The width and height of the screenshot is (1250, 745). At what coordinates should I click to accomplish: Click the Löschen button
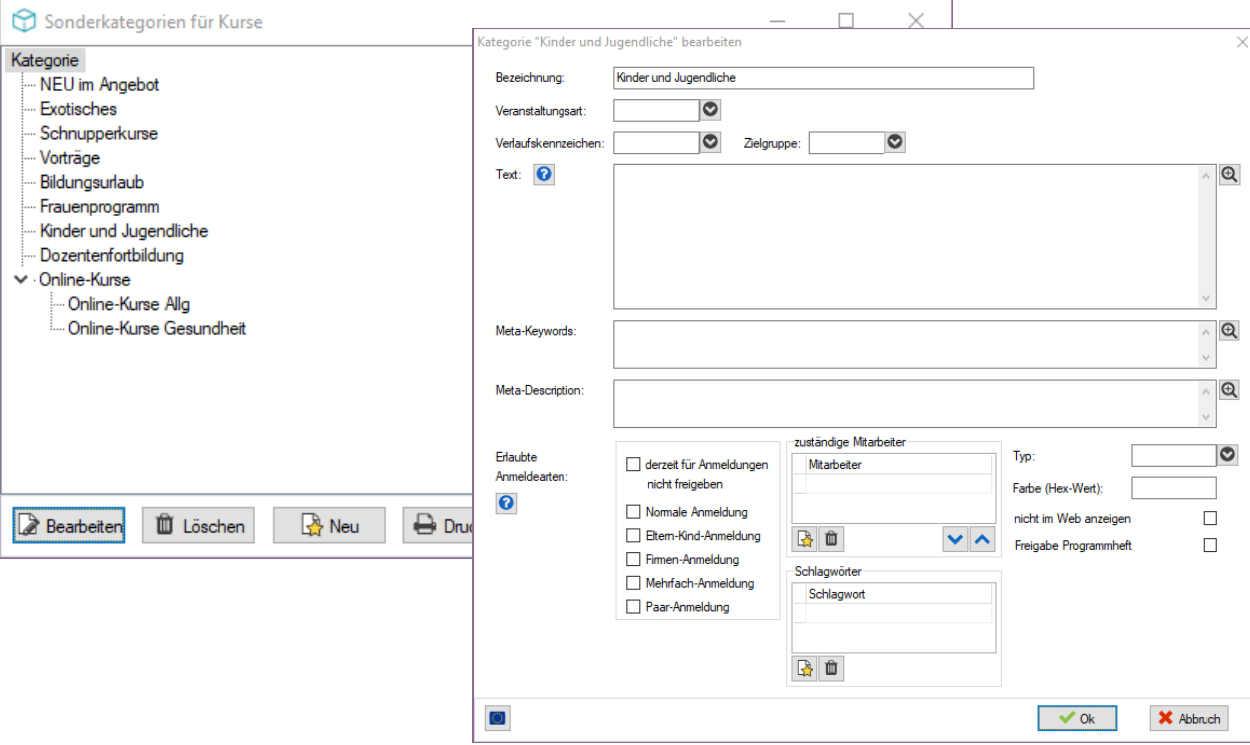[199, 526]
